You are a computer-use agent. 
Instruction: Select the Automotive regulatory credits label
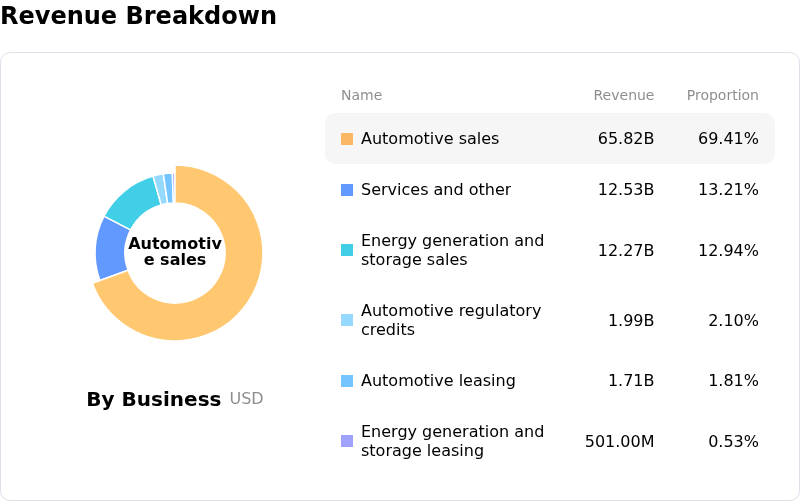point(450,320)
